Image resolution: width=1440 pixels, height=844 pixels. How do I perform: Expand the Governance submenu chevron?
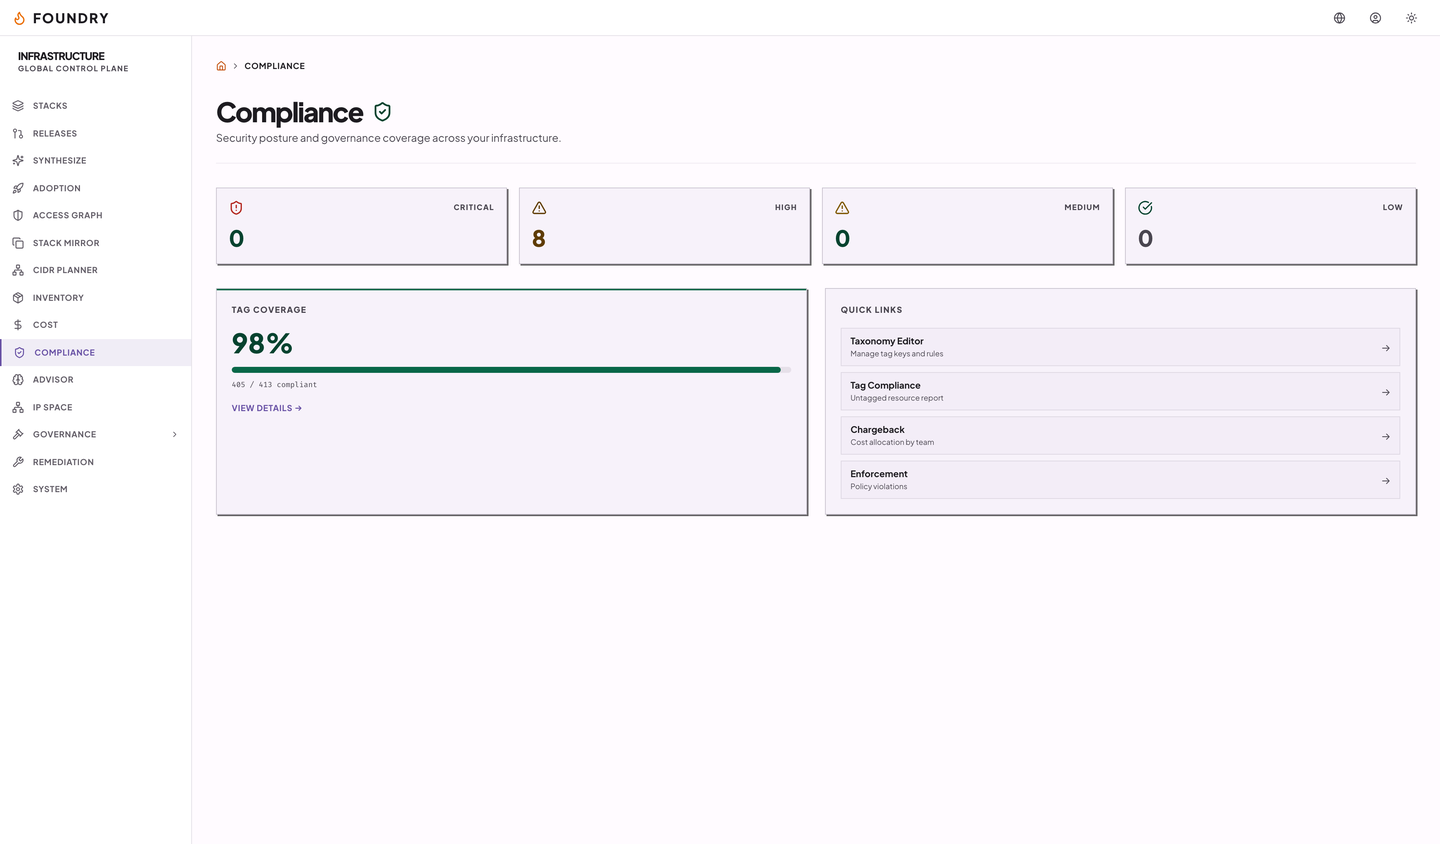coord(175,435)
